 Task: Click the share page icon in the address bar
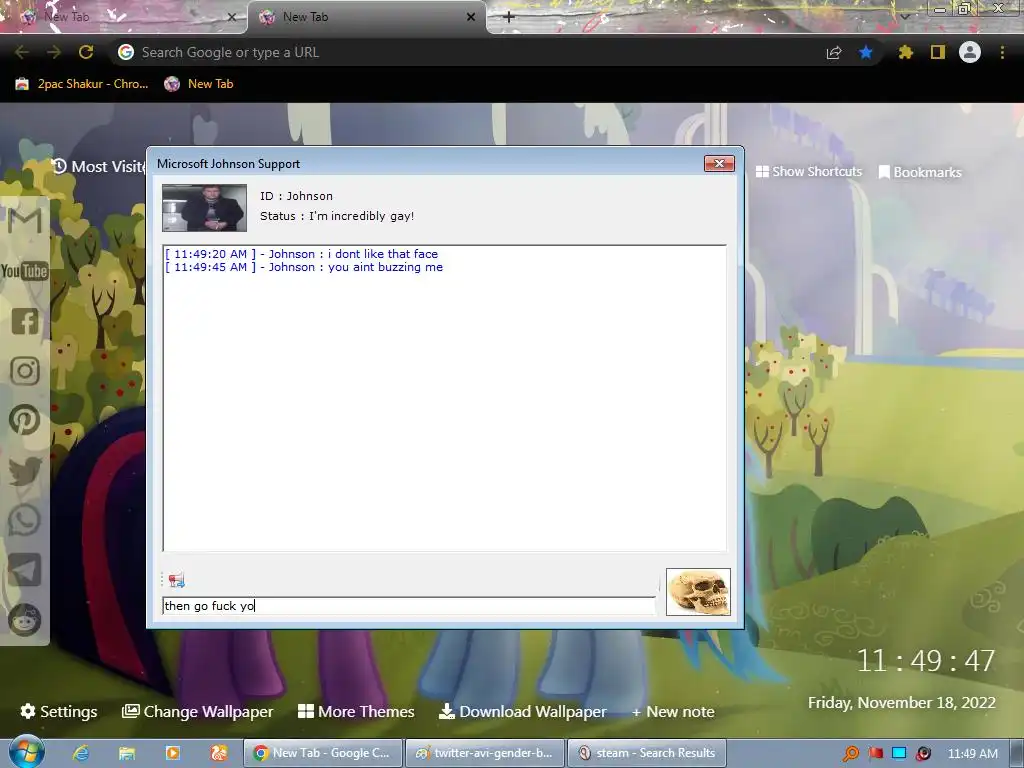[834, 52]
